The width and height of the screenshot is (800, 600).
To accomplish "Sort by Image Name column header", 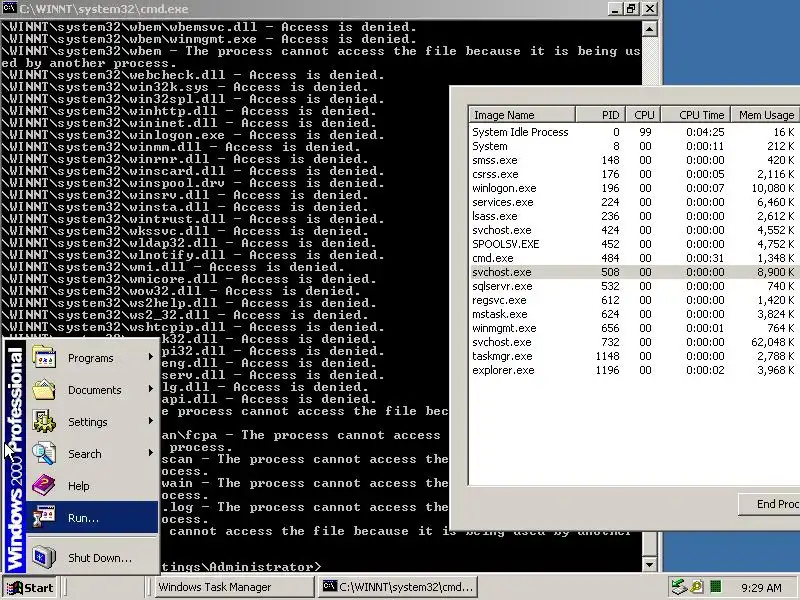I will (x=522, y=115).
